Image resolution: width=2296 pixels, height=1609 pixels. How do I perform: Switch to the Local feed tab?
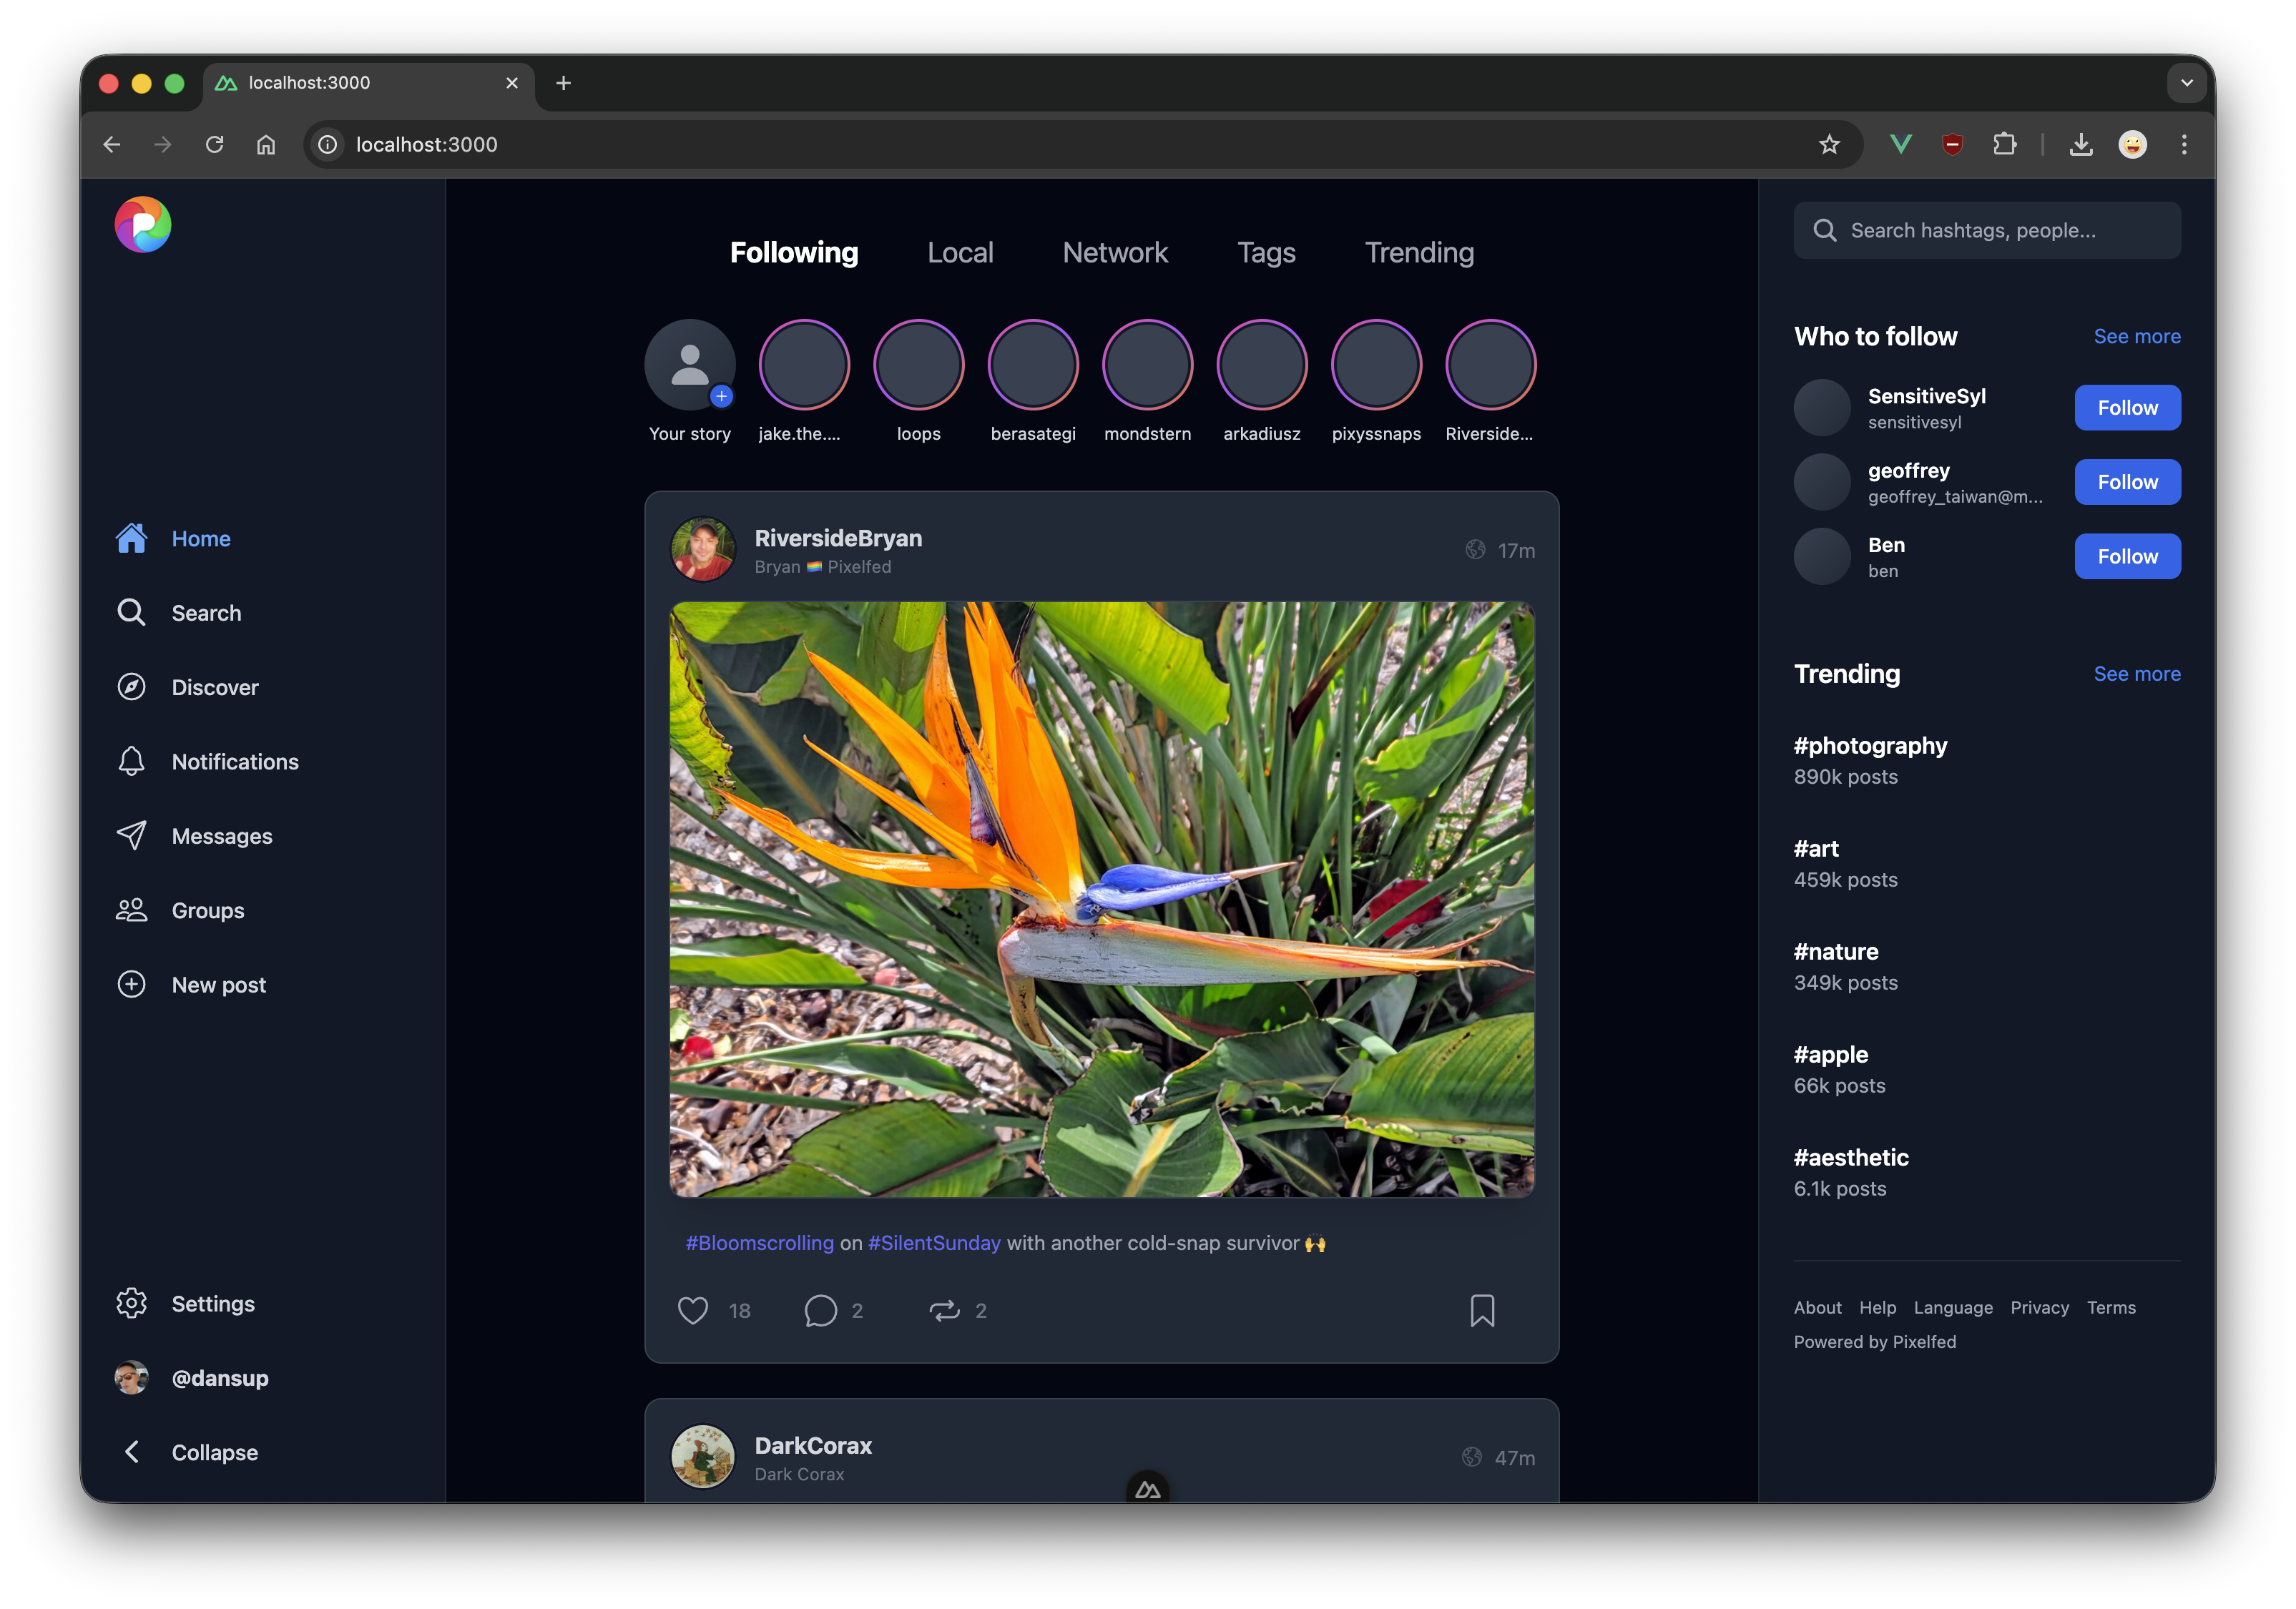(x=960, y=253)
